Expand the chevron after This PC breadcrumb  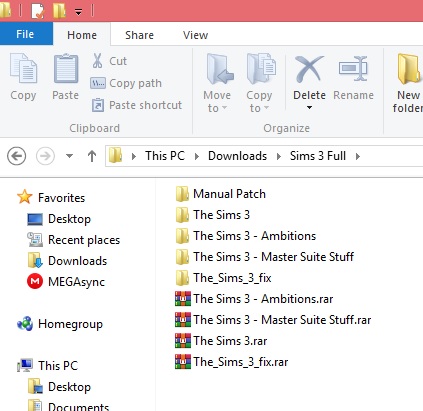click(197, 156)
